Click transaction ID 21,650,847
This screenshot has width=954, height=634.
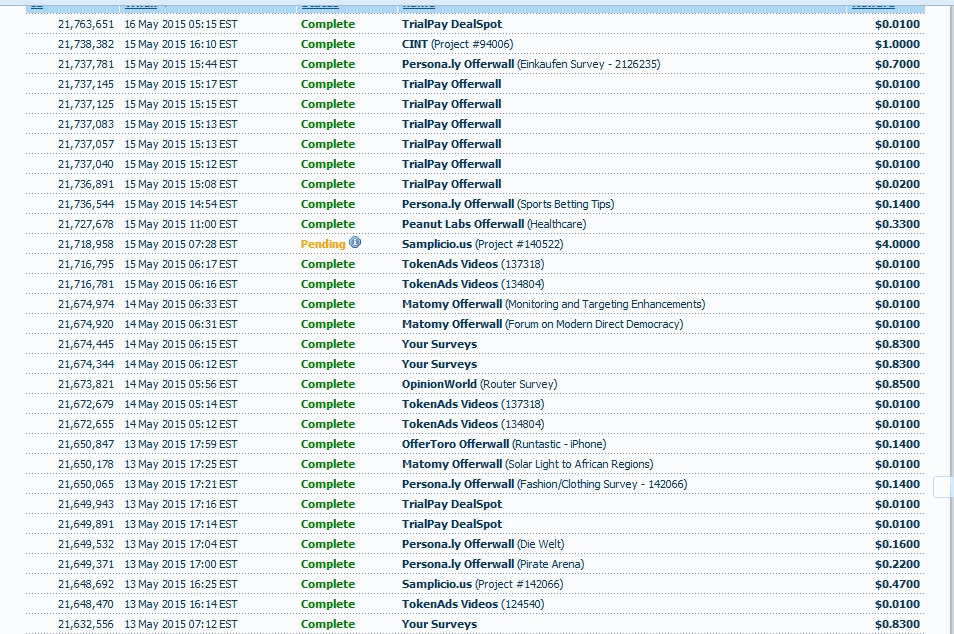coord(86,445)
